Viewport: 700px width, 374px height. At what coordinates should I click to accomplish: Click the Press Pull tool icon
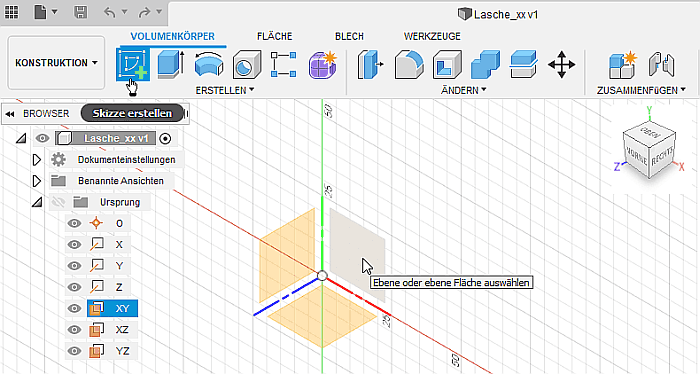click(370, 65)
